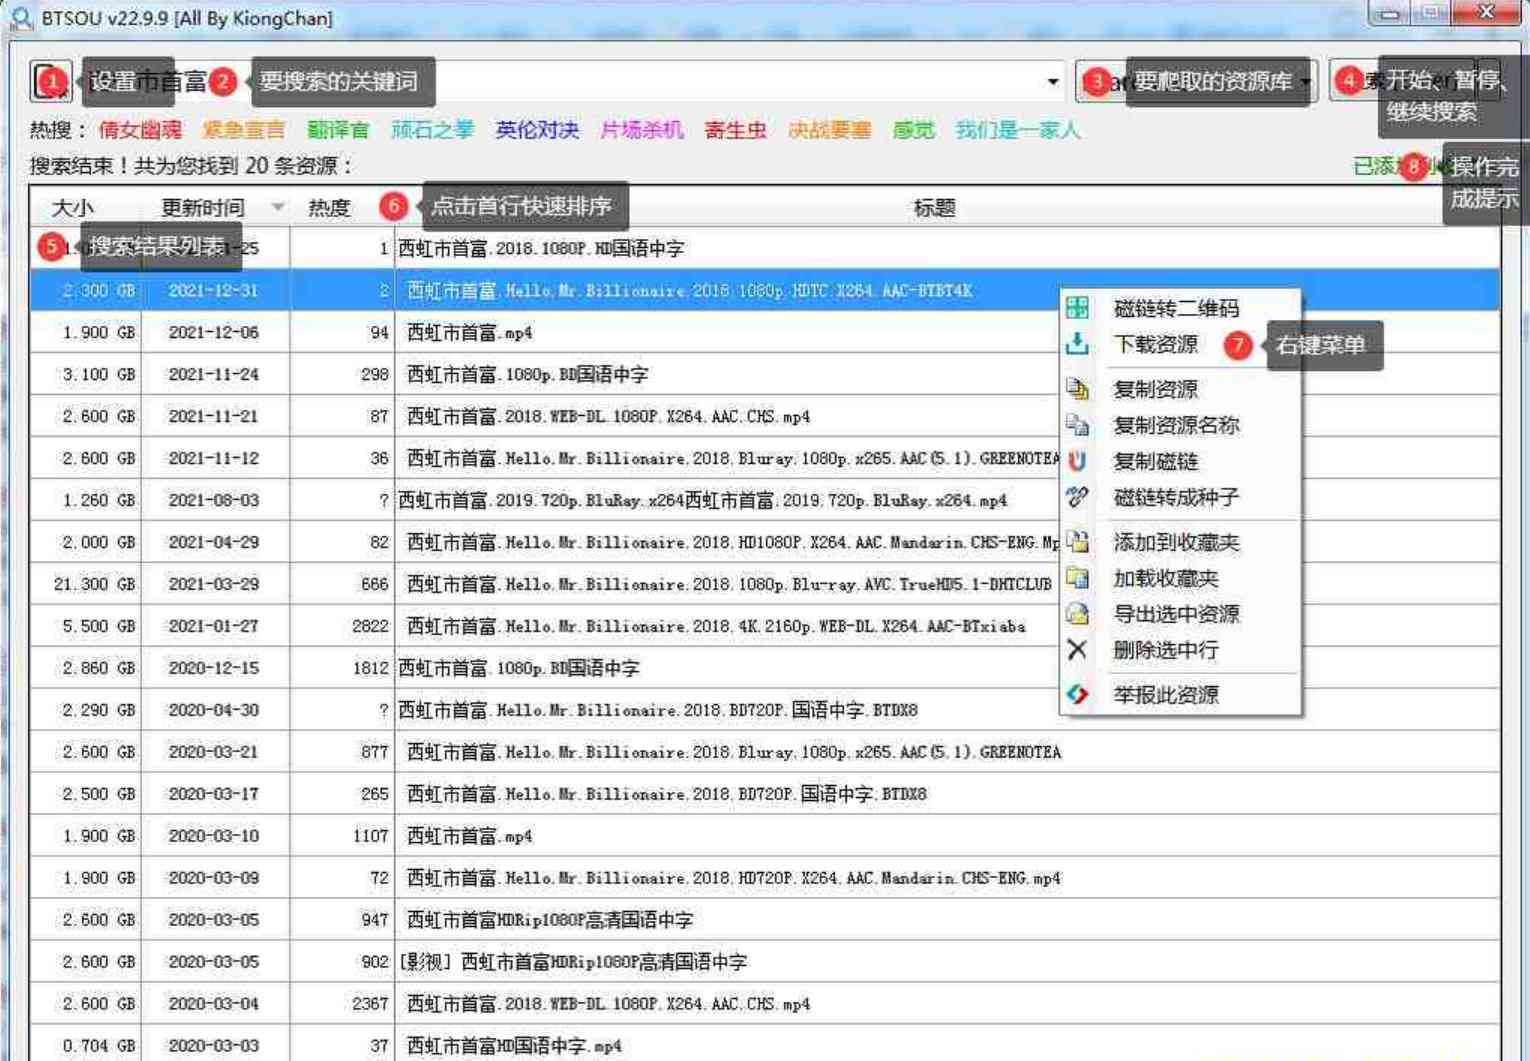Choose 磁链转成种子 menu entry
Screen dimensions: 1530x1061
pyautogui.click(x=1176, y=497)
